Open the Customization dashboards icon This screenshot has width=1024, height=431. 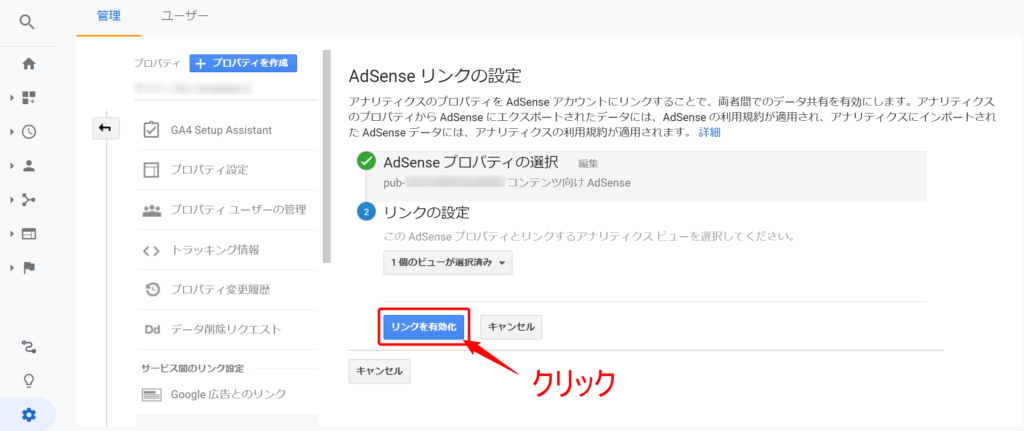29,98
